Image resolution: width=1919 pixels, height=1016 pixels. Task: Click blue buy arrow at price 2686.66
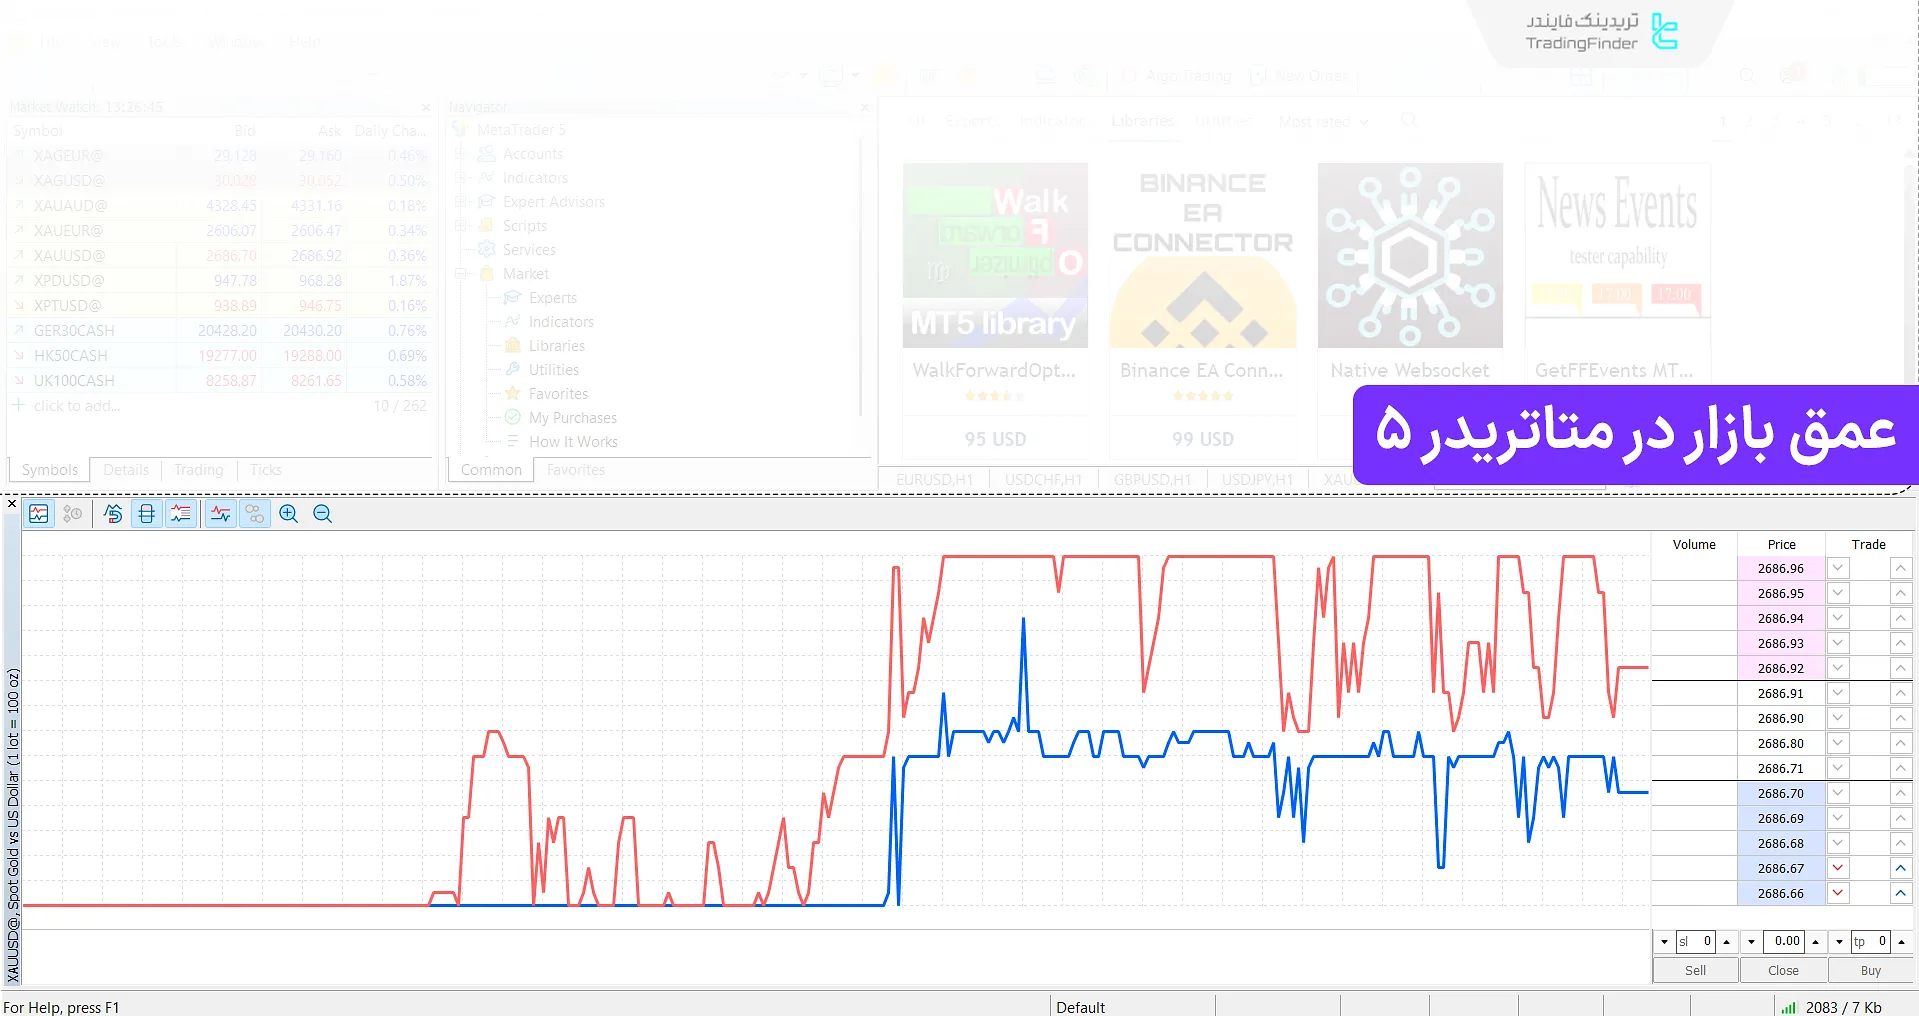click(1901, 893)
